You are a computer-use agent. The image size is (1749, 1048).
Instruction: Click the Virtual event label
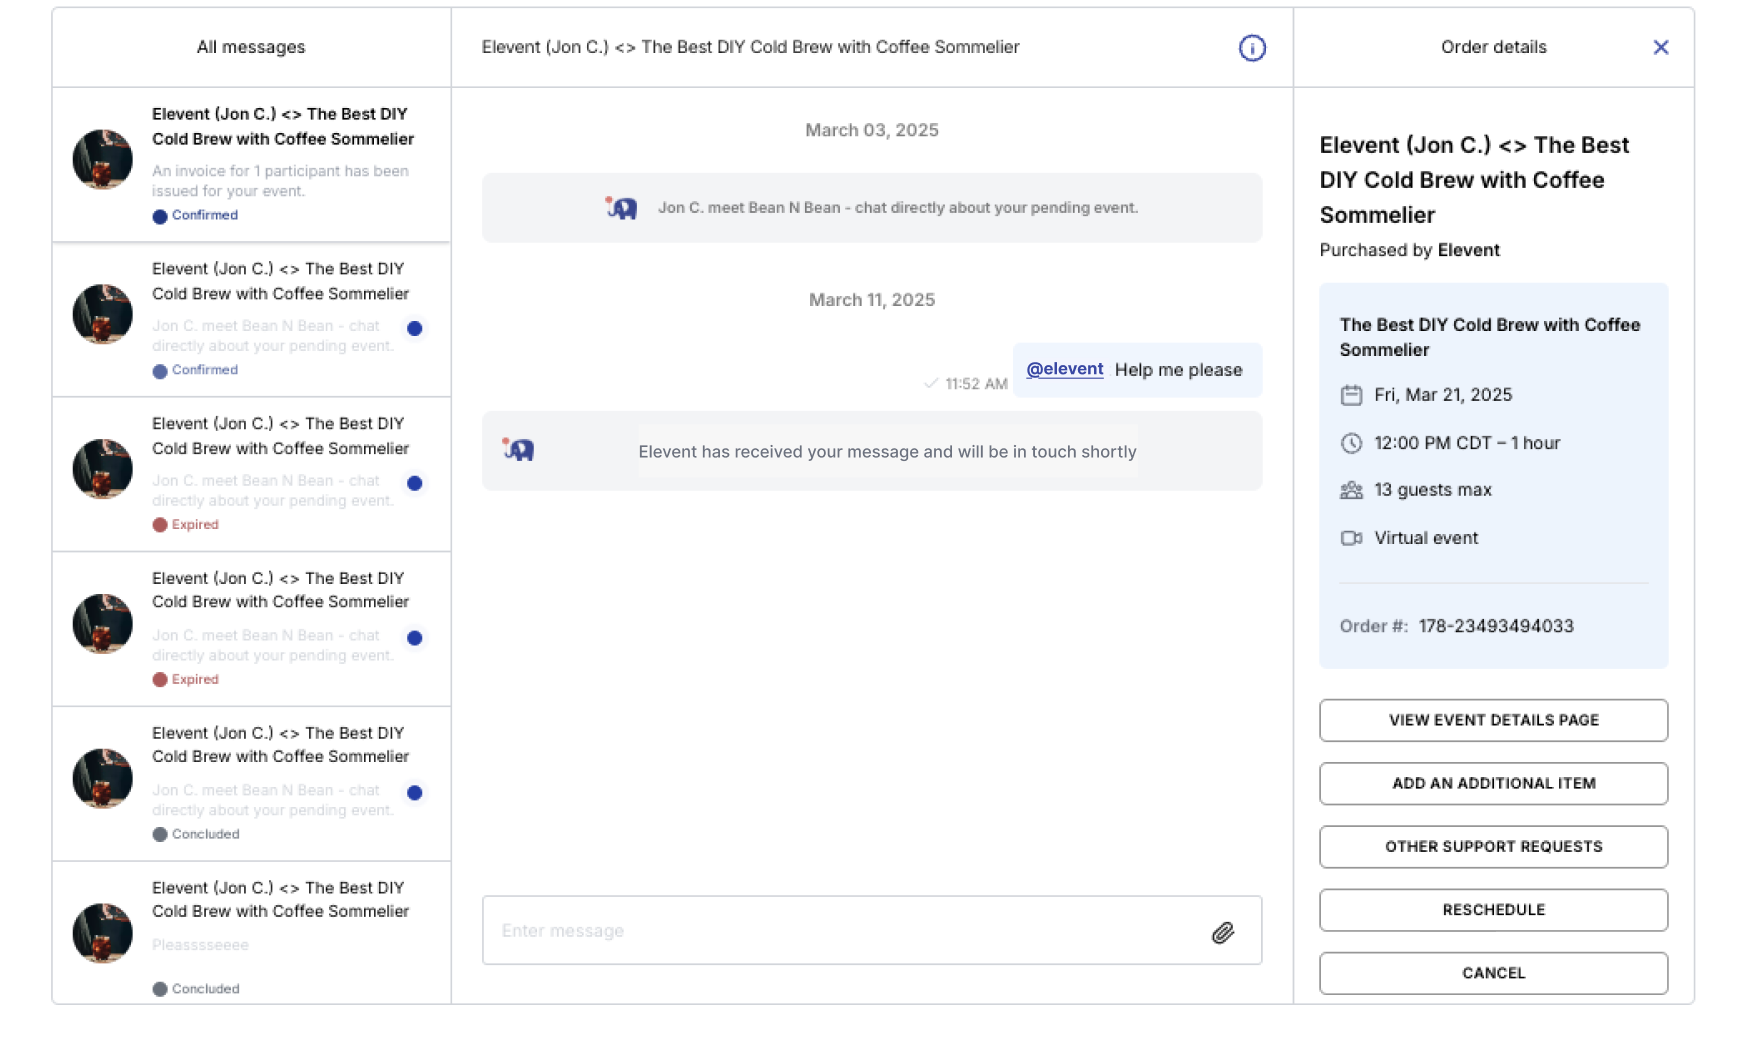[1425, 538]
